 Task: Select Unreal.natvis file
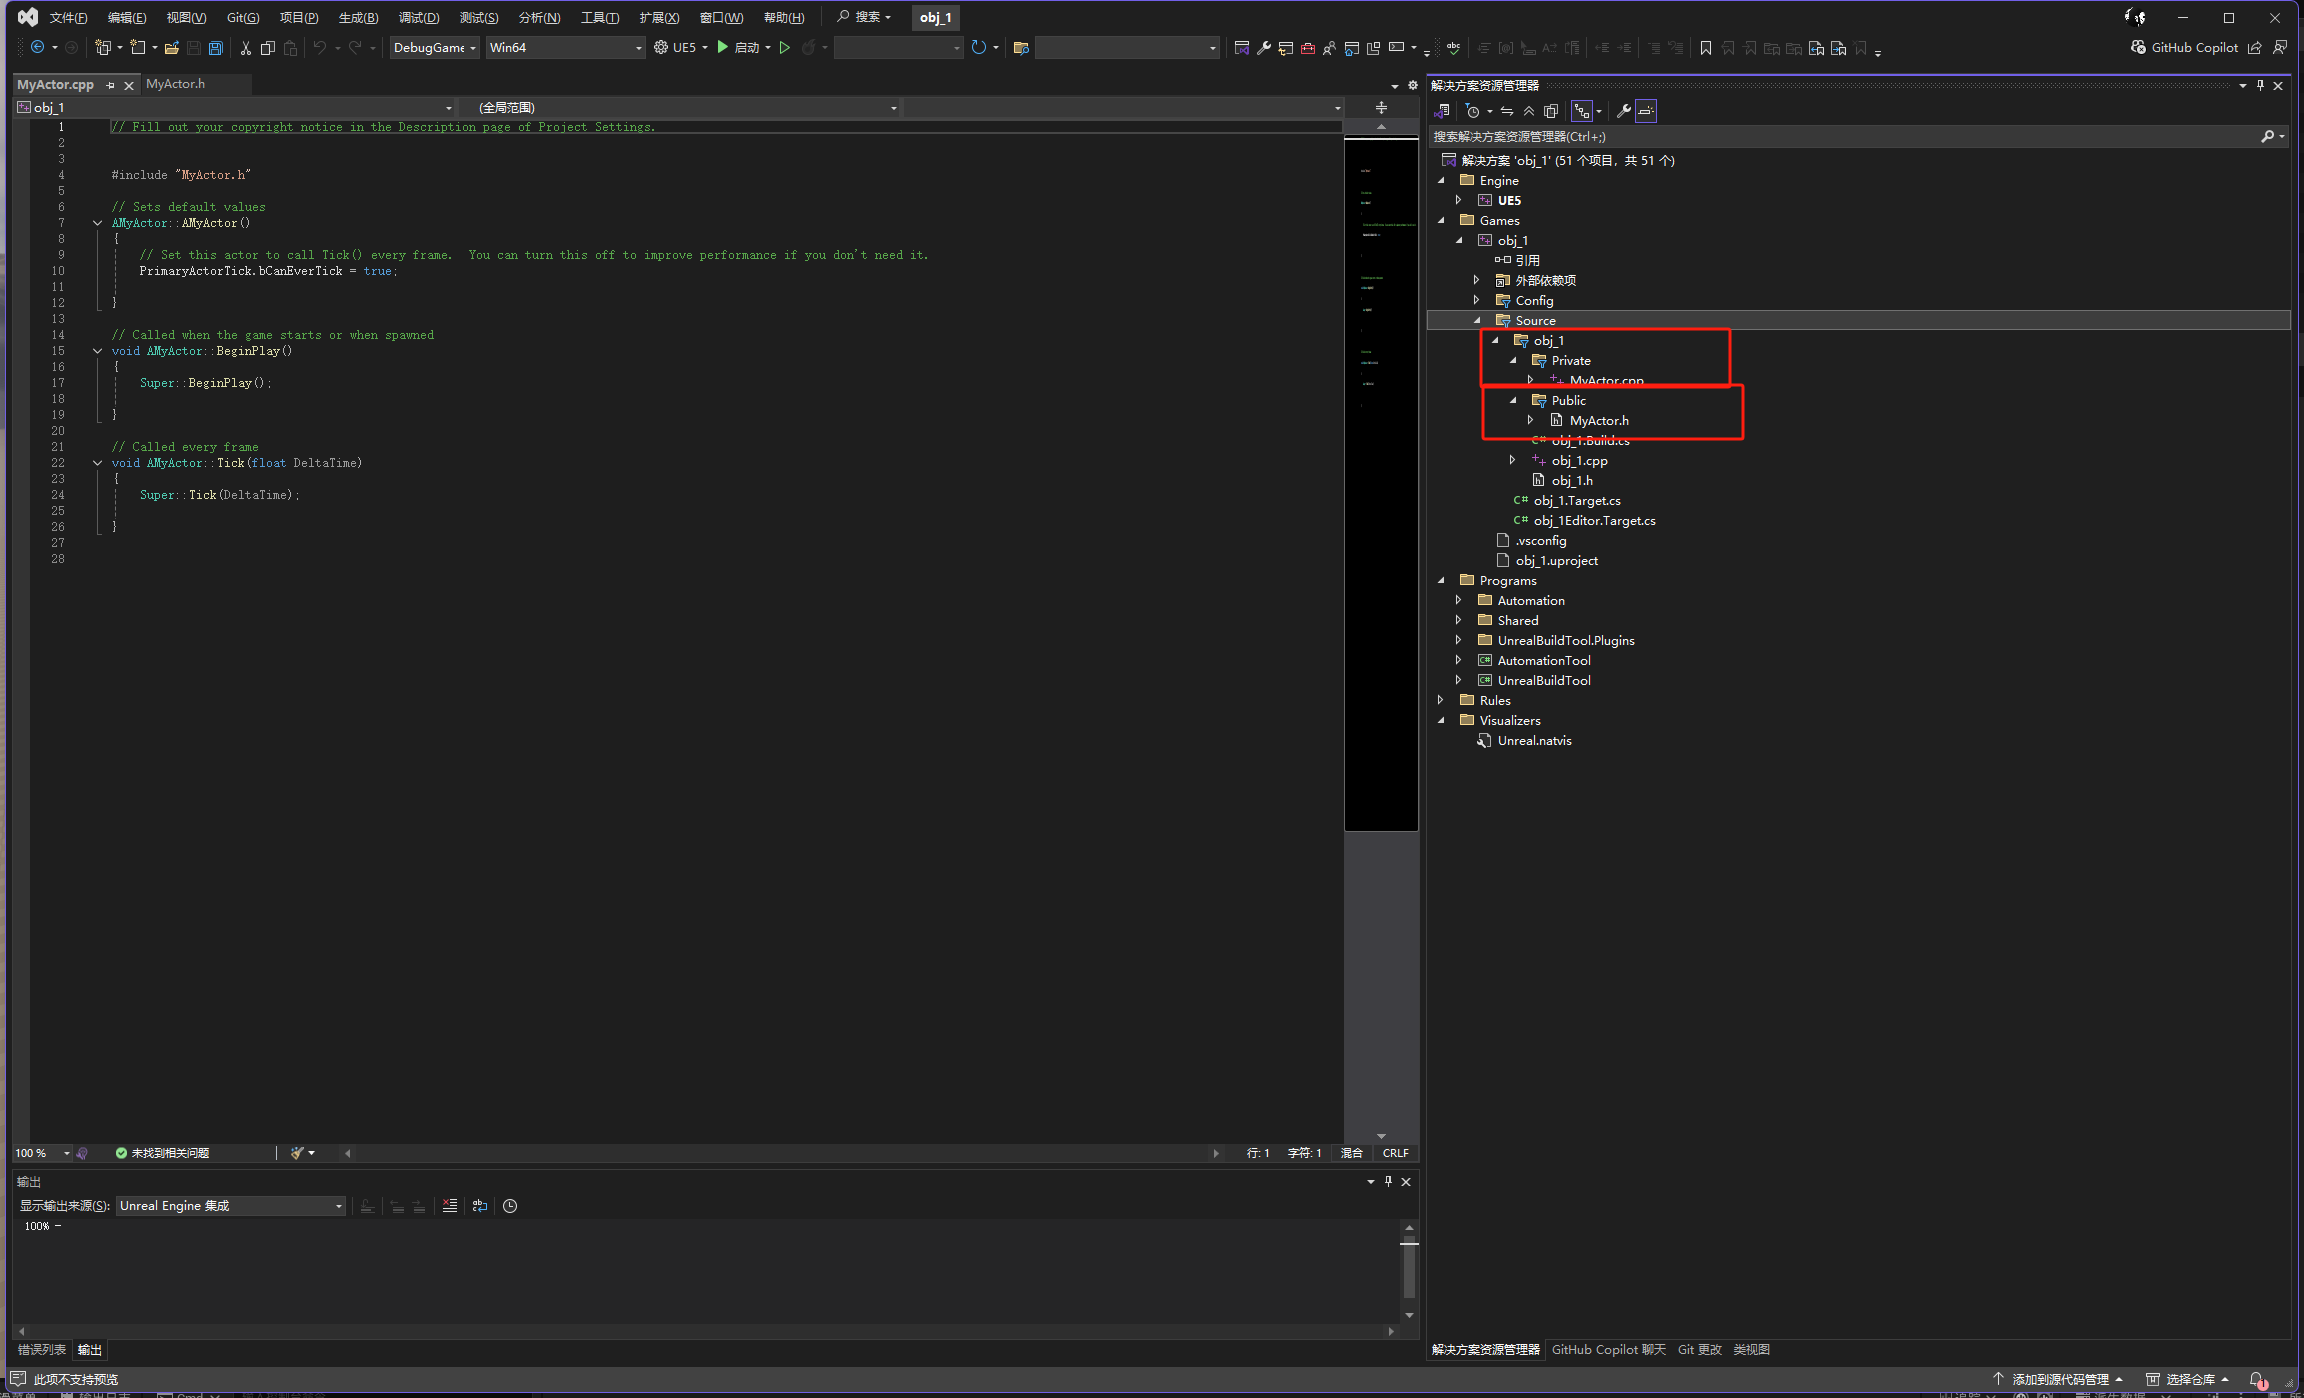click(x=1534, y=741)
